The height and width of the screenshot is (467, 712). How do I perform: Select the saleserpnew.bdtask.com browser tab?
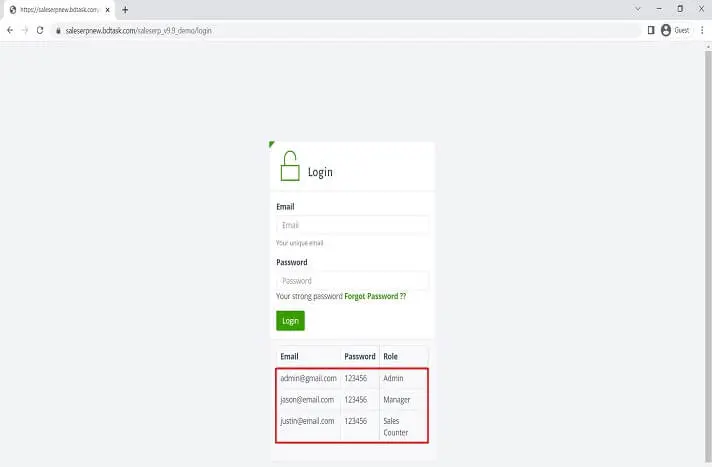coord(59,10)
